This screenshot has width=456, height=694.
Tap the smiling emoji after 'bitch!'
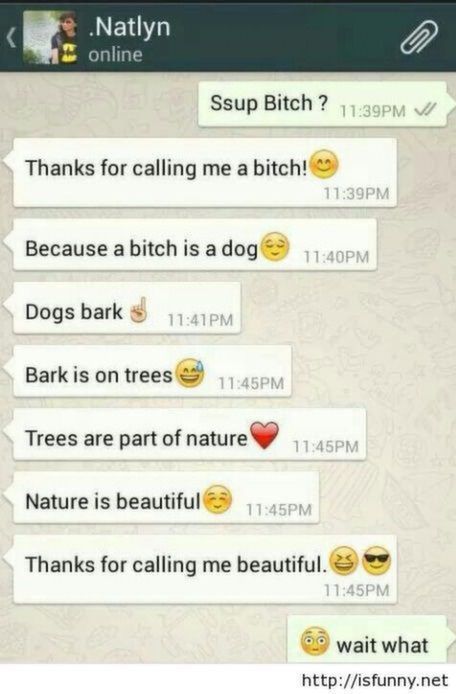324,164
